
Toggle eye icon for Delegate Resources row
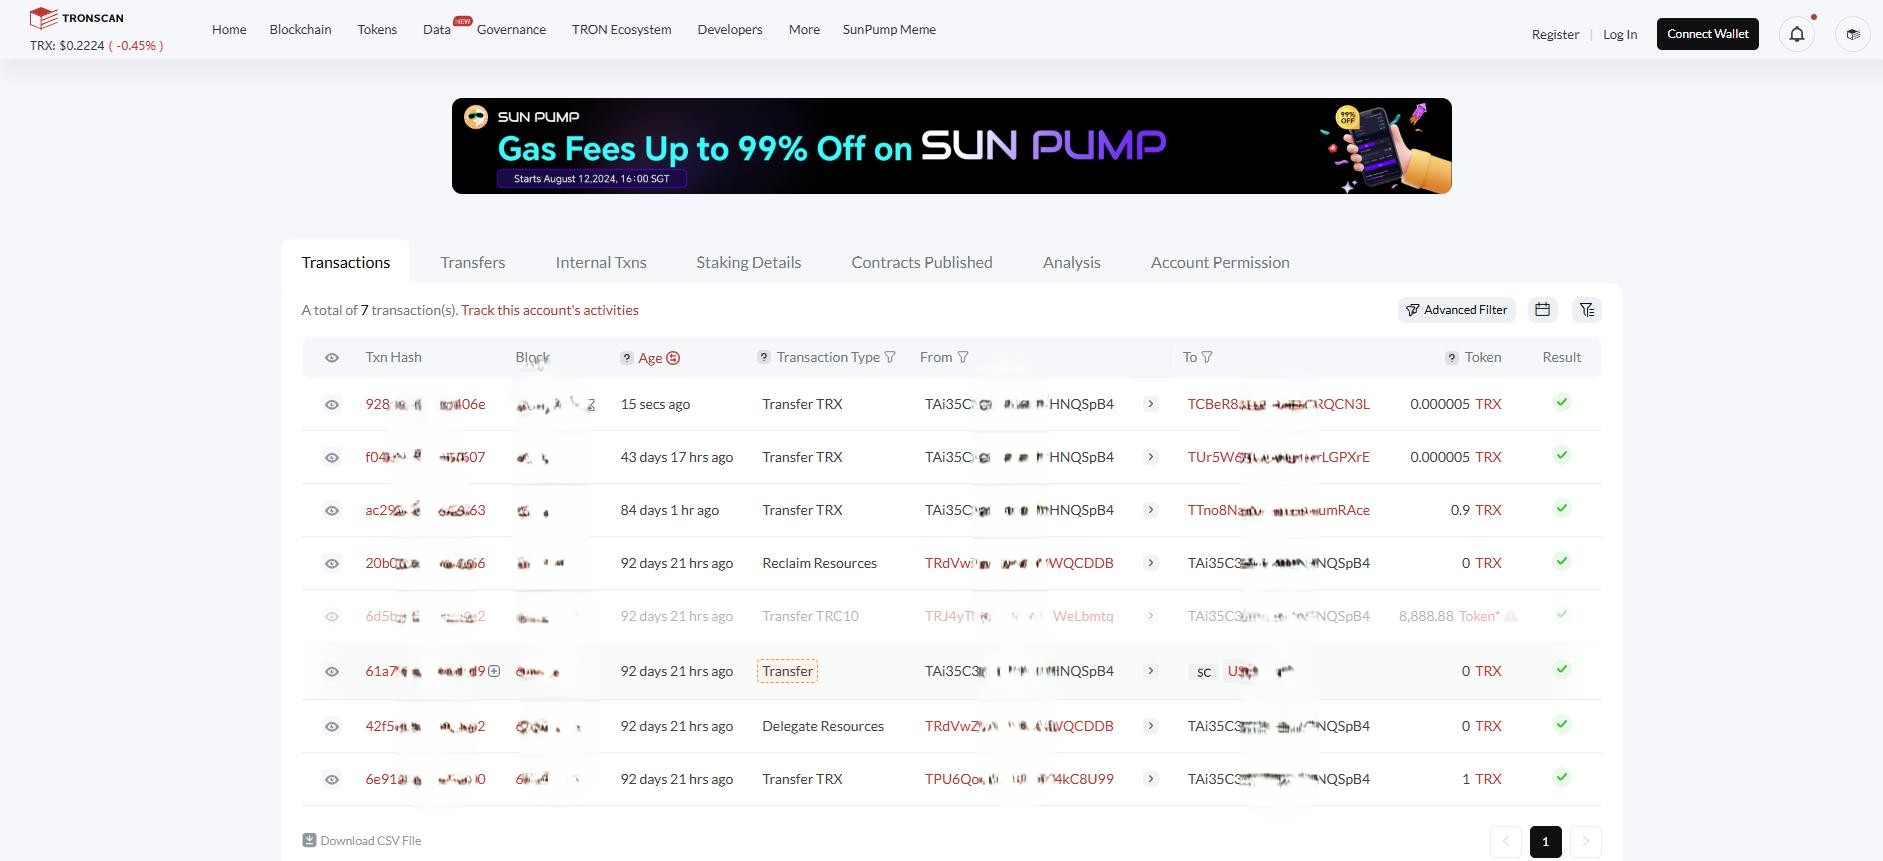pos(332,727)
